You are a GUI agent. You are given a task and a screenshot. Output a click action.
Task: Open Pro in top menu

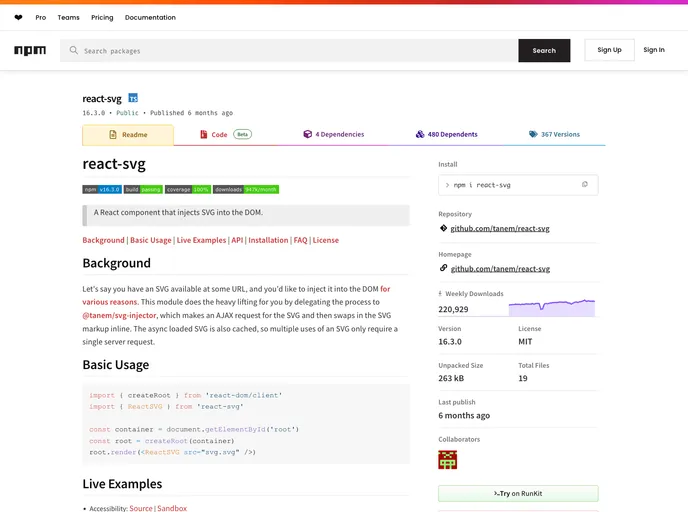(x=41, y=18)
